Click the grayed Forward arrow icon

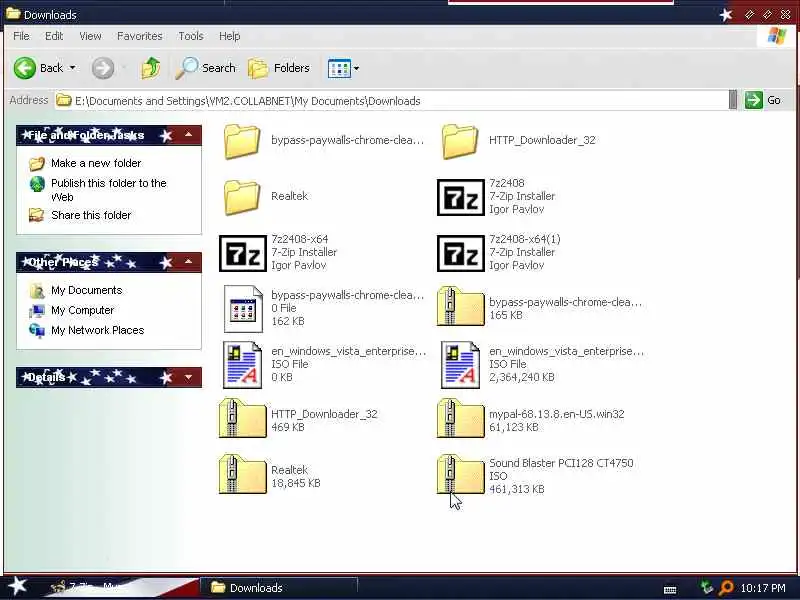tap(103, 68)
